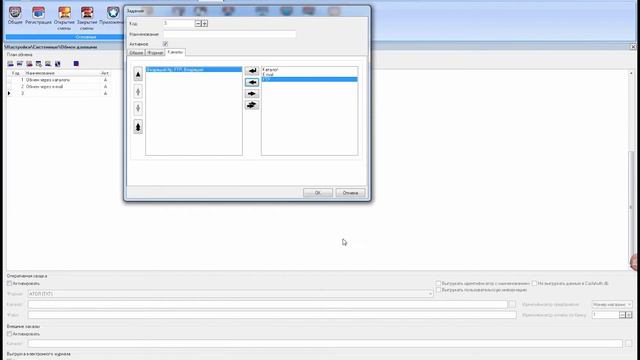The height and width of the screenshot is (360, 640).
Task: Move selected channel one step up
Action: (138, 92)
